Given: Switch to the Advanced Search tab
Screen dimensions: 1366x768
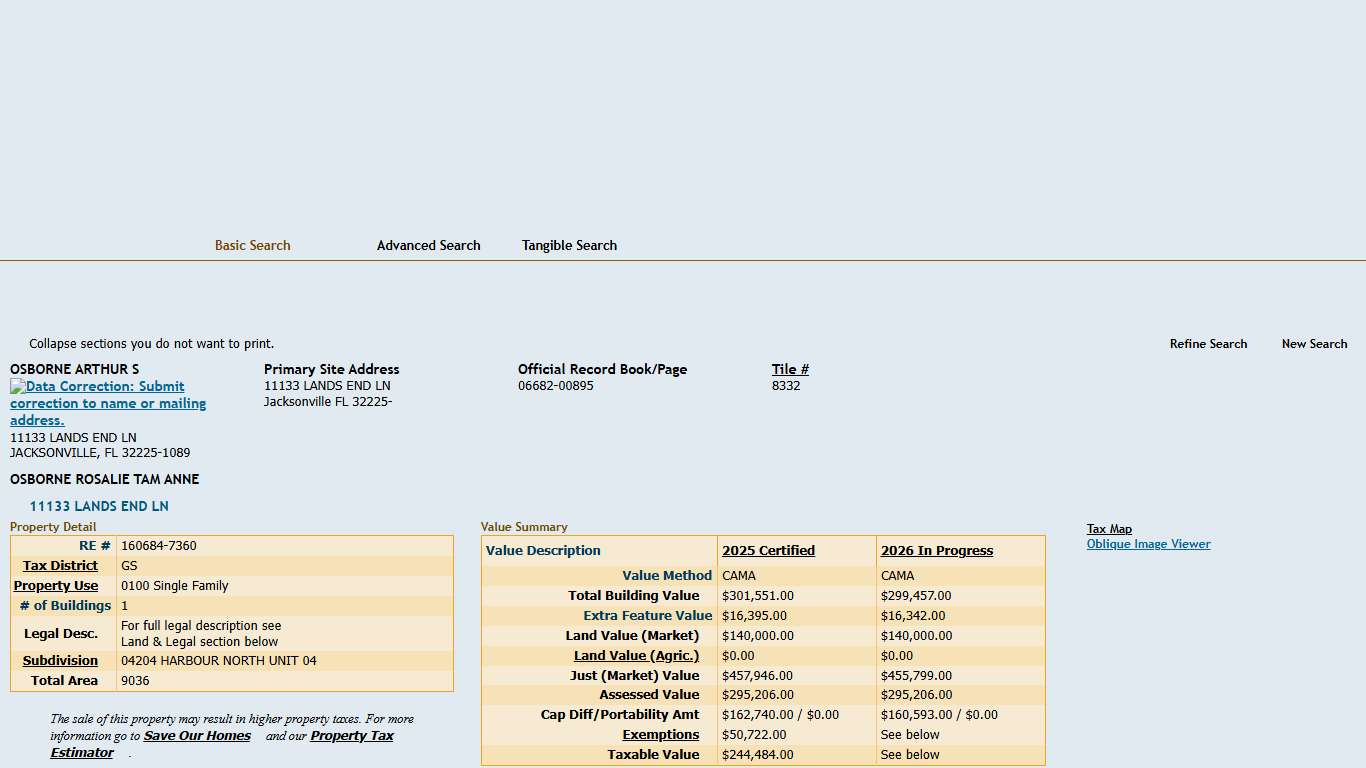Looking at the screenshot, I should pyautogui.click(x=428, y=245).
